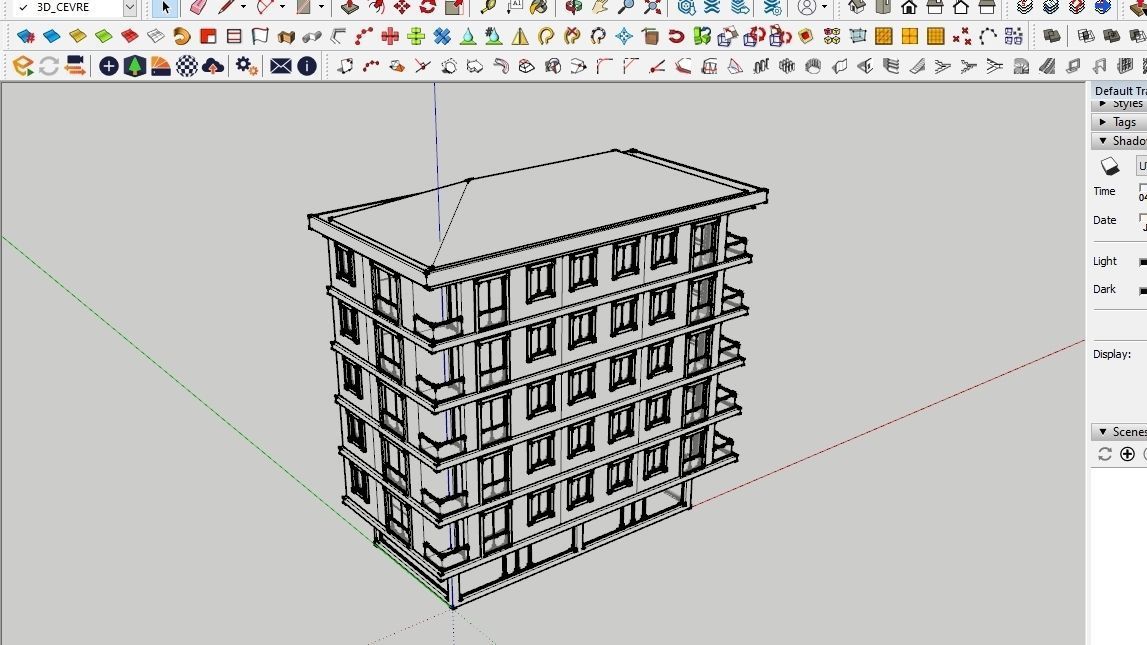Open the 3D Warehouse
The width and height of the screenshot is (1147, 645).
686,8
